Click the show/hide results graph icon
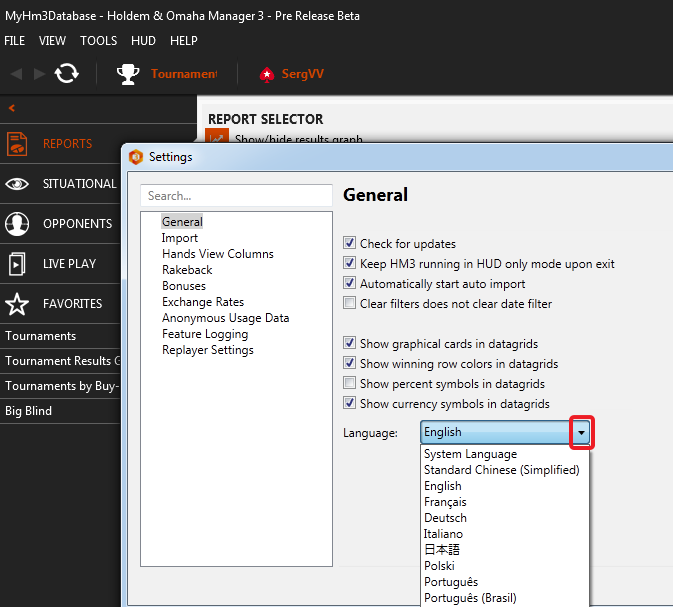 click(x=217, y=136)
